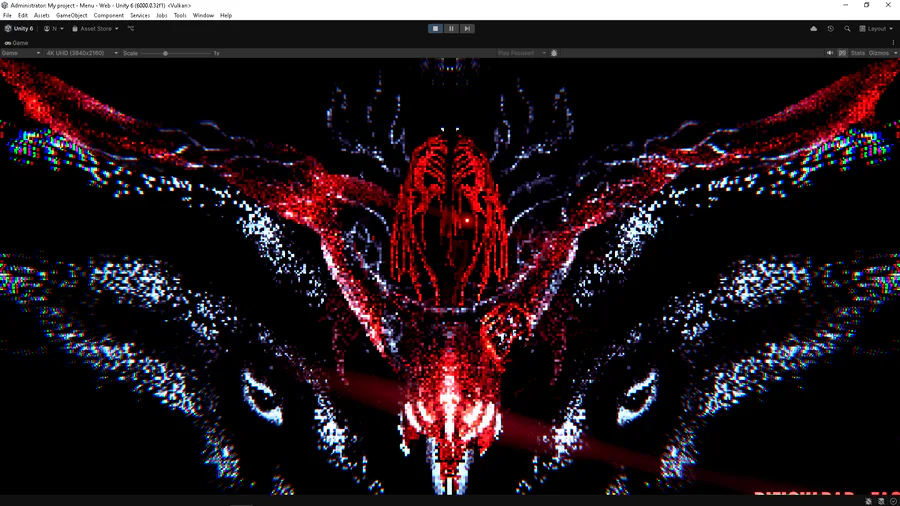The height and width of the screenshot is (506, 900).
Task: Stop play mode with the Play button
Action: (x=435, y=29)
